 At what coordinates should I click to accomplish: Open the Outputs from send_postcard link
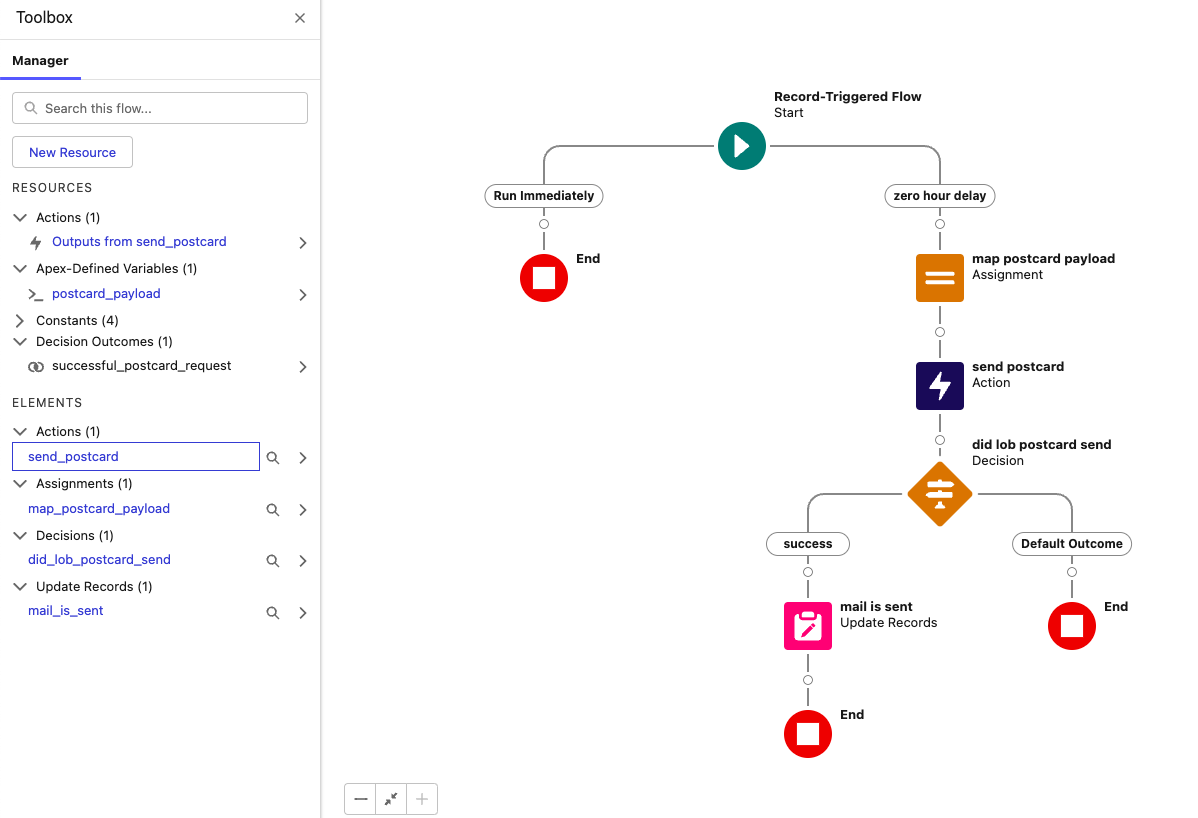click(x=139, y=242)
